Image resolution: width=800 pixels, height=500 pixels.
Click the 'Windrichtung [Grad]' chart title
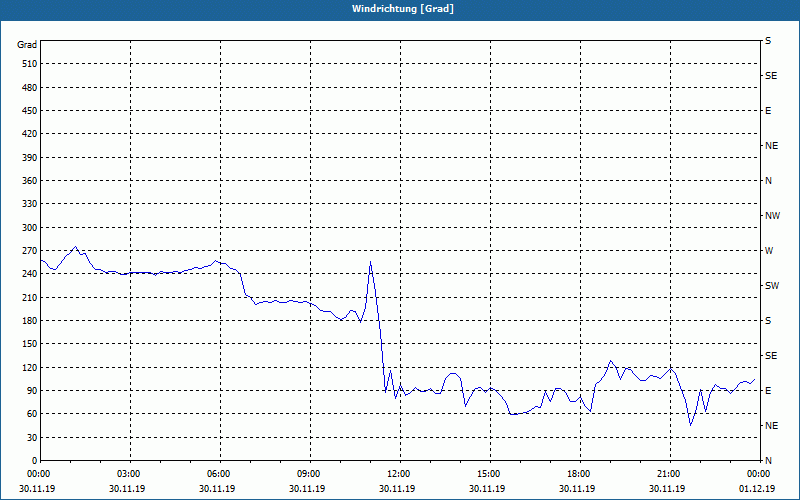pyautogui.click(x=403, y=9)
